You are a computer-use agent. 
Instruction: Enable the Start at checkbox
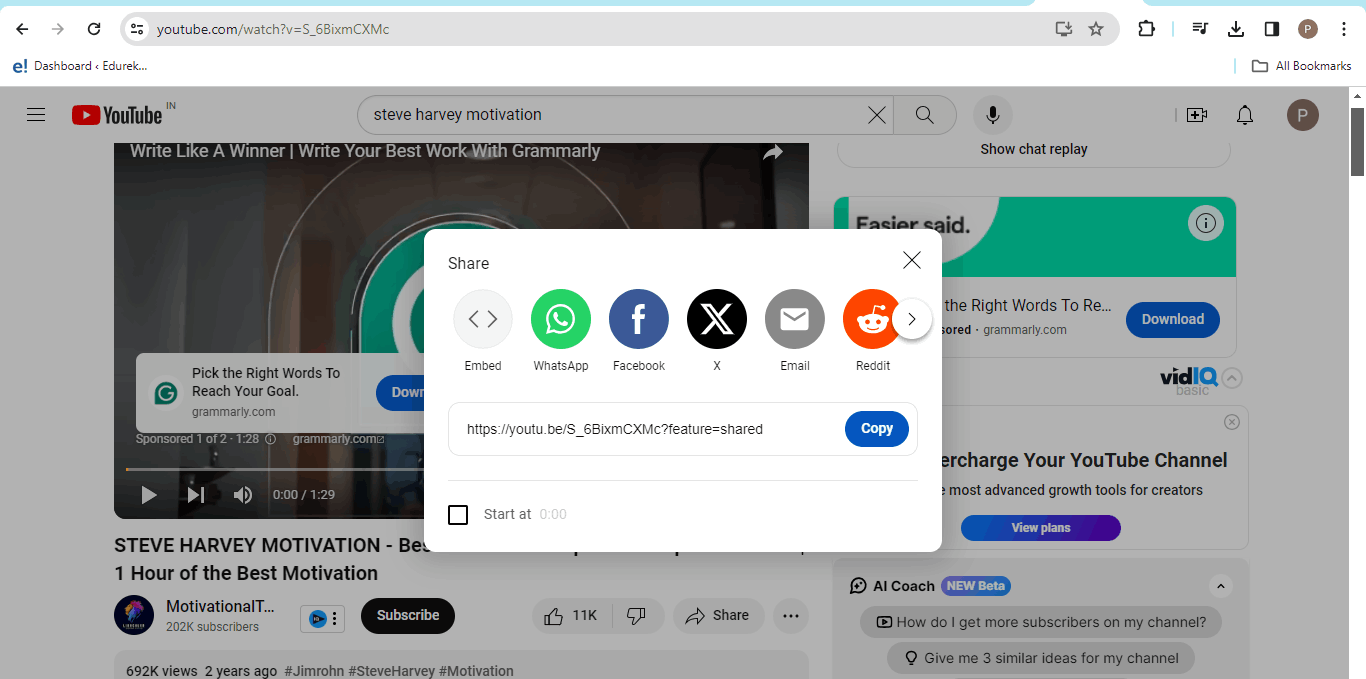[x=458, y=515]
